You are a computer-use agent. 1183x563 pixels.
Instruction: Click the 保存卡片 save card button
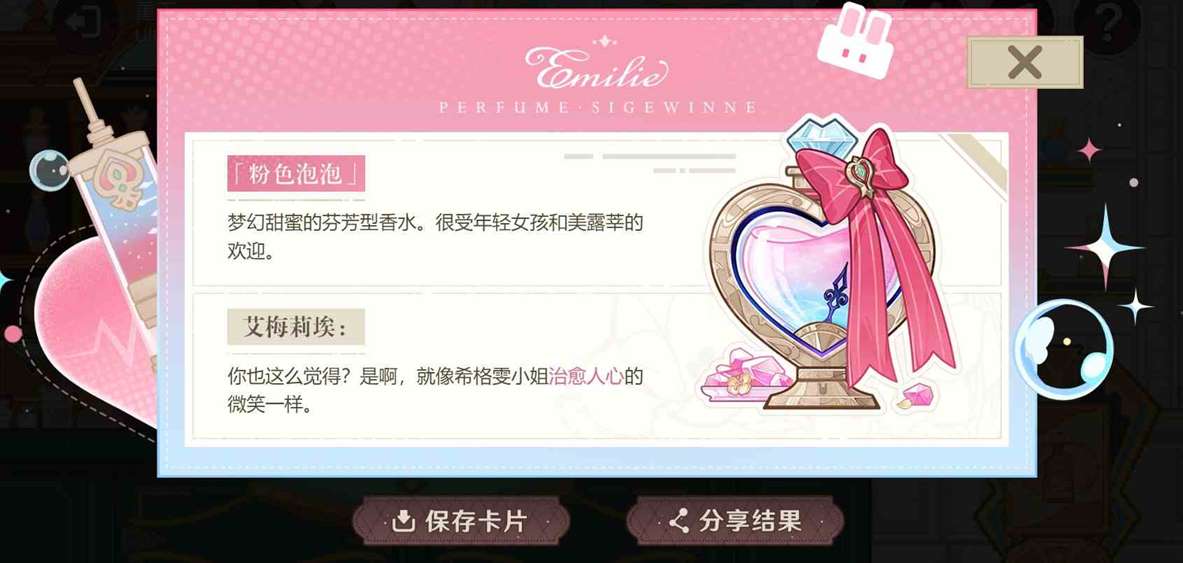pos(460,521)
